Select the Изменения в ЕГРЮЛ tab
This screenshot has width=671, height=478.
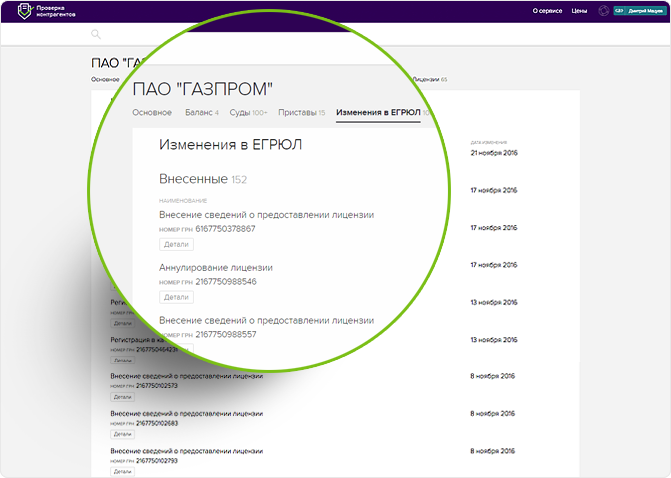[x=380, y=113]
